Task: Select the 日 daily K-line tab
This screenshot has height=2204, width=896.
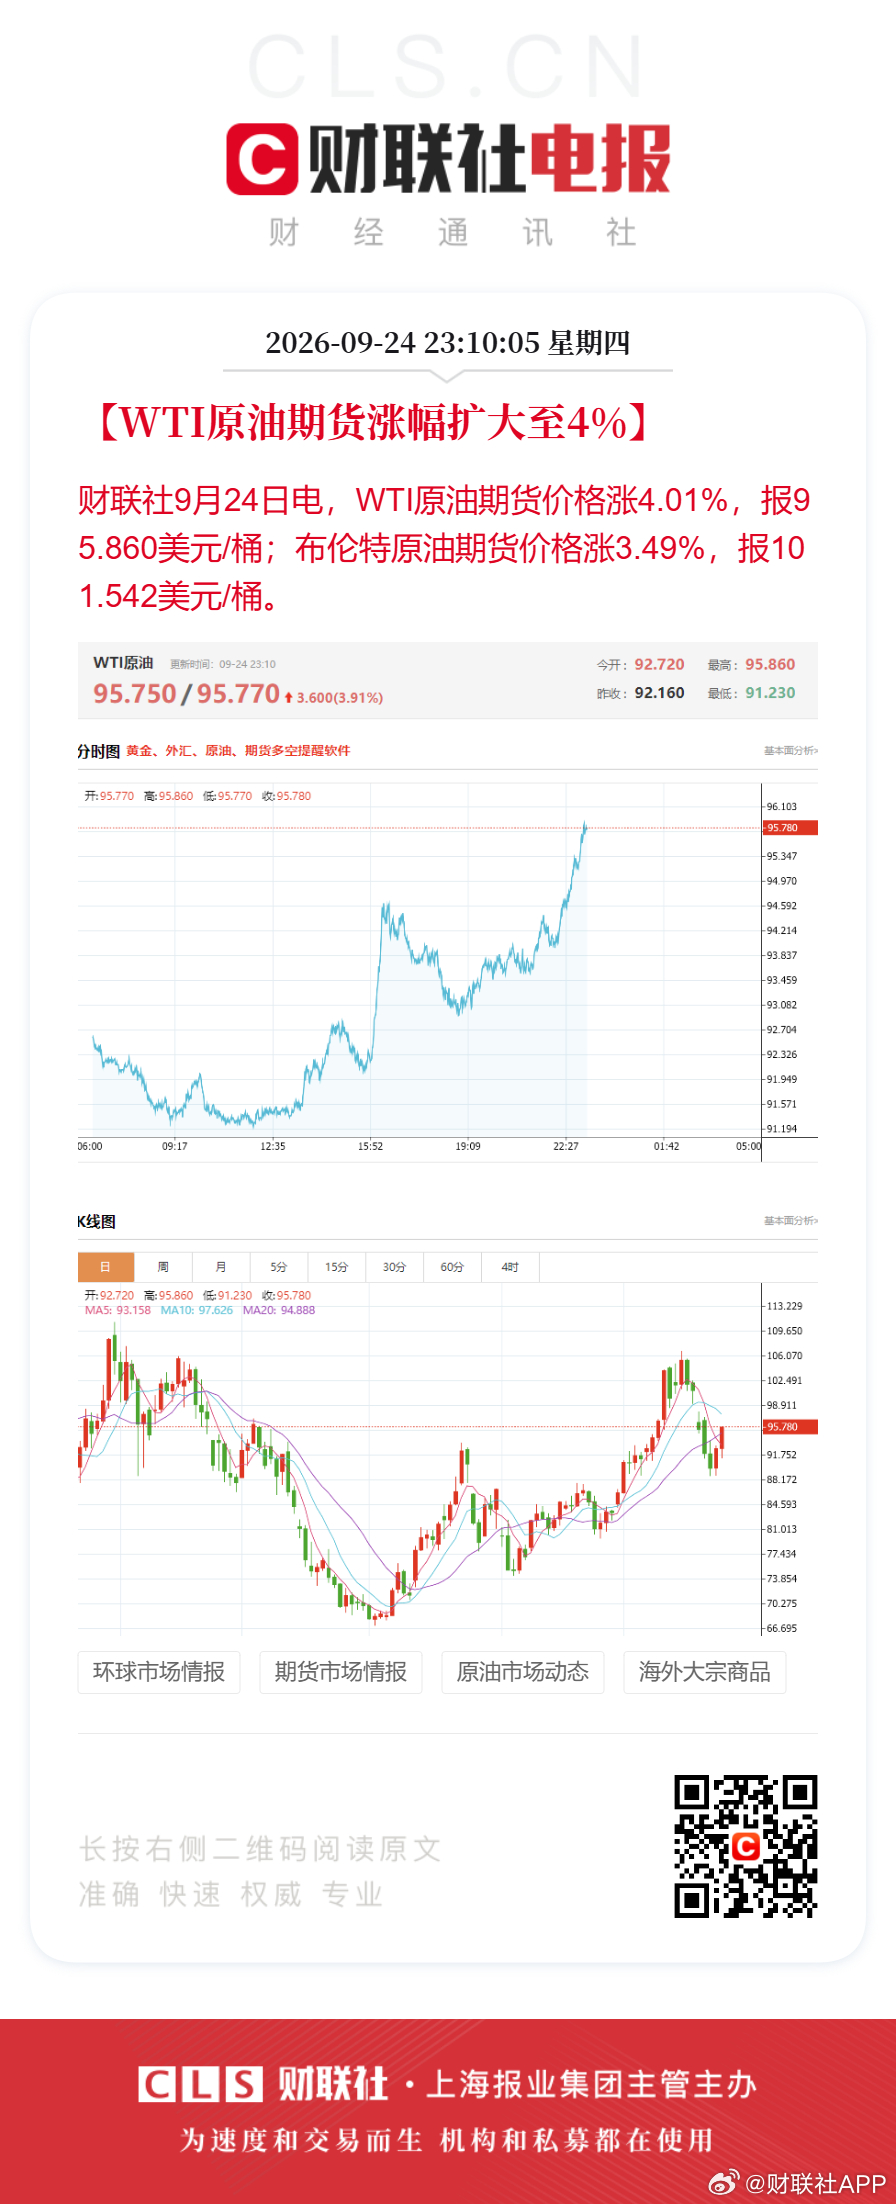Action: (105, 1267)
